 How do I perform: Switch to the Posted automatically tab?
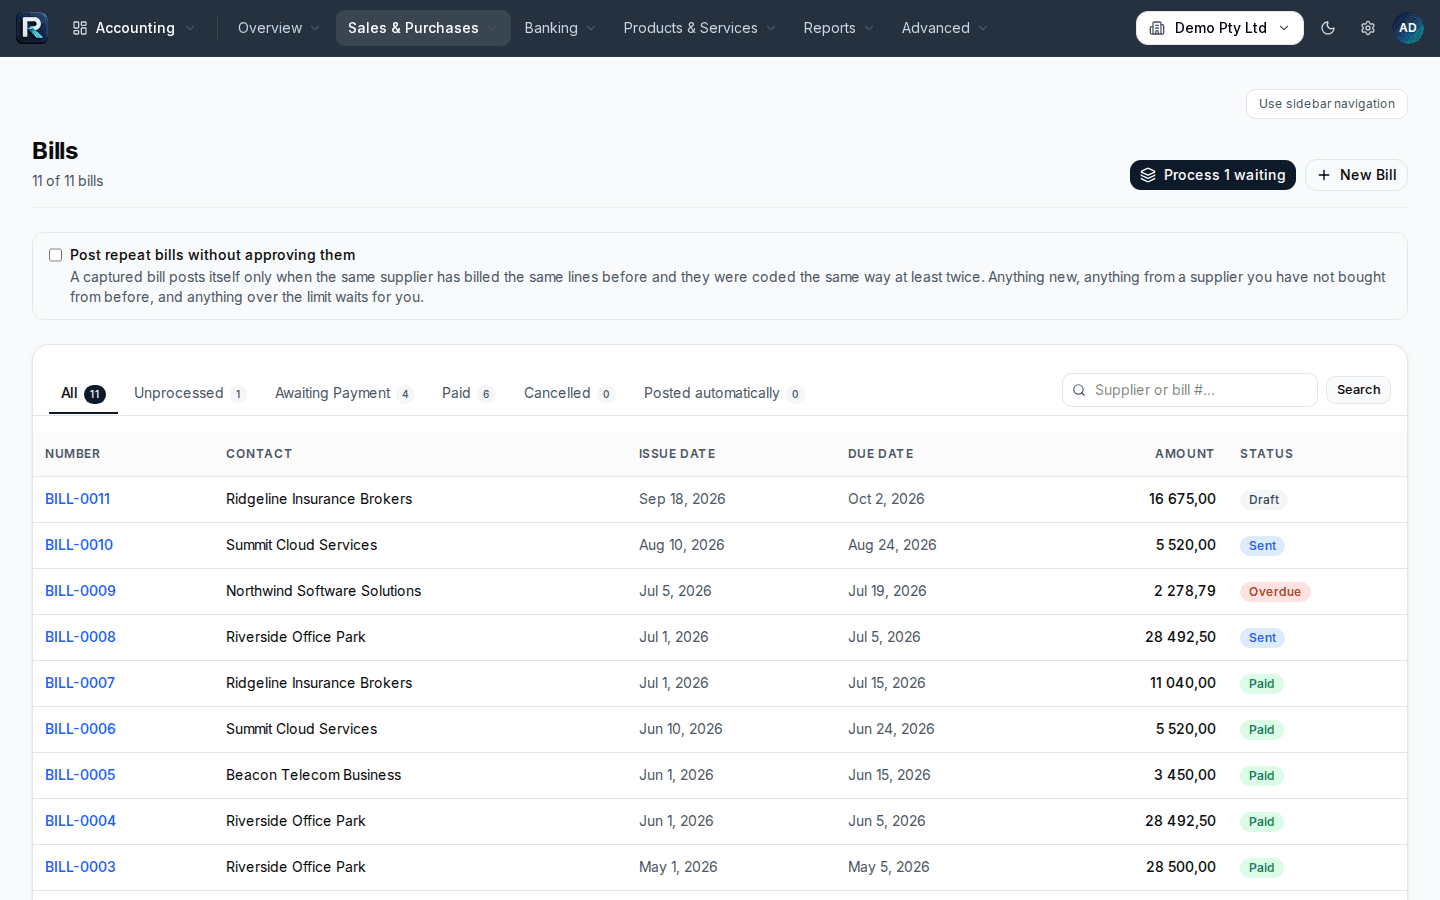(x=723, y=393)
